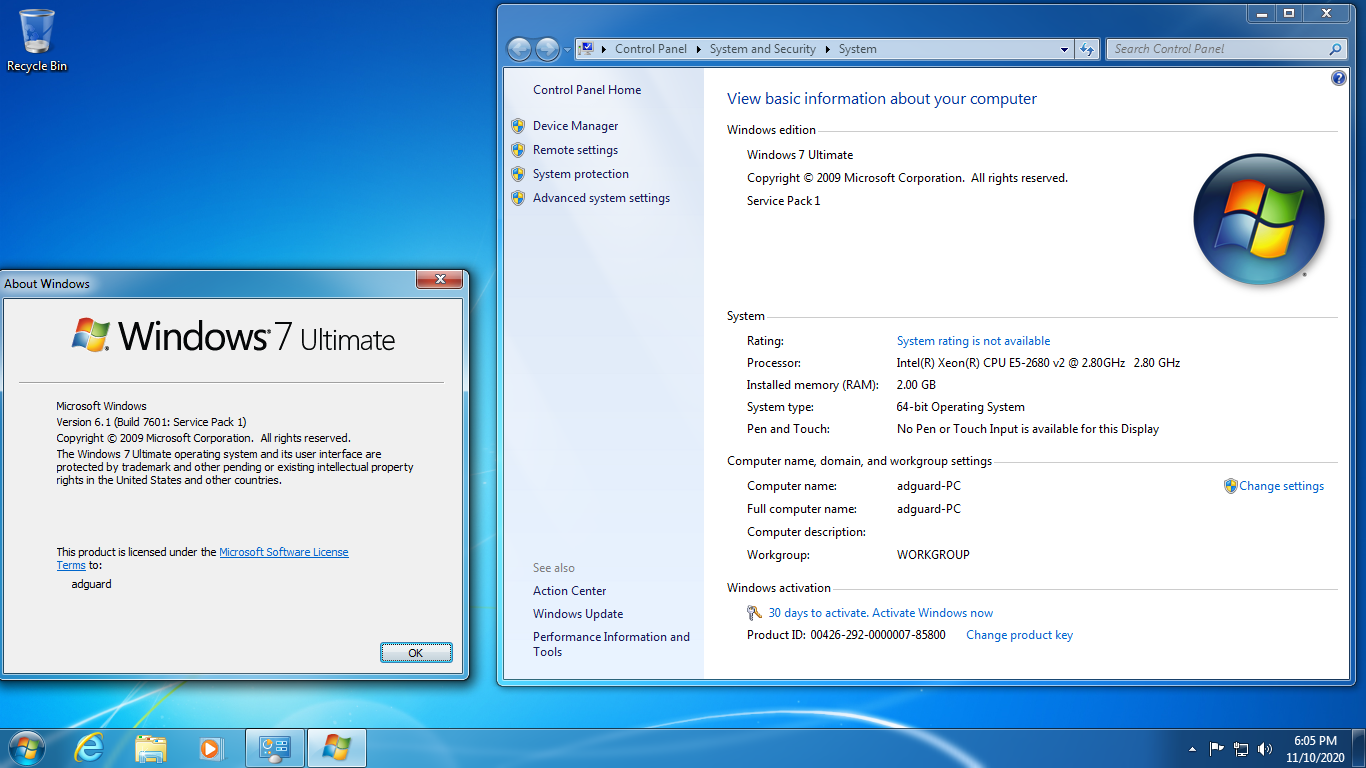Image resolution: width=1366 pixels, height=768 pixels.
Task: Expand arrow after Control Panel breadcrumb
Action: click(x=698, y=49)
